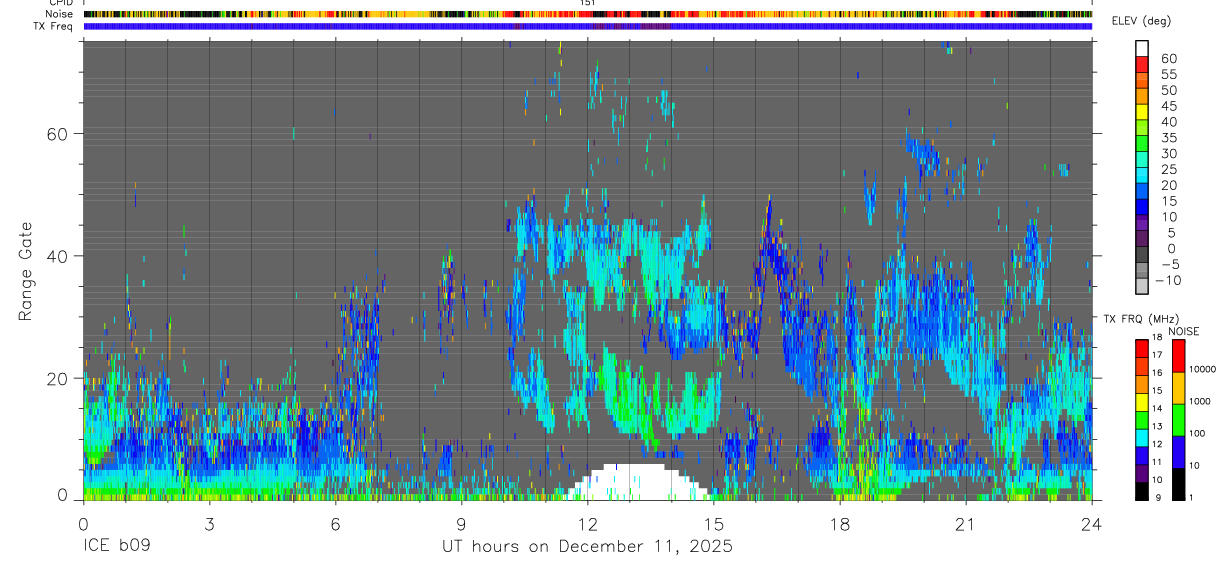Click the multicolored noise strip above the plot

tap(587, 14)
